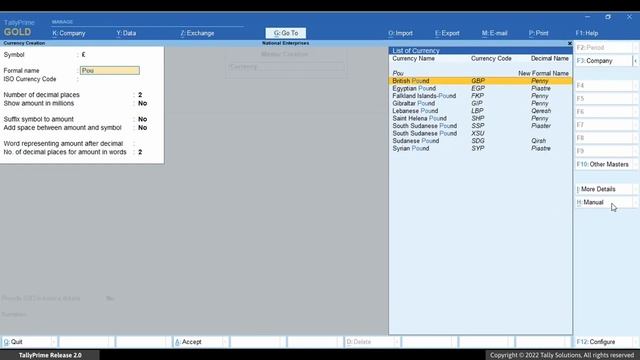Pick Lebanese Pound from the list
The height and width of the screenshot is (360, 640).
coord(480,111)
